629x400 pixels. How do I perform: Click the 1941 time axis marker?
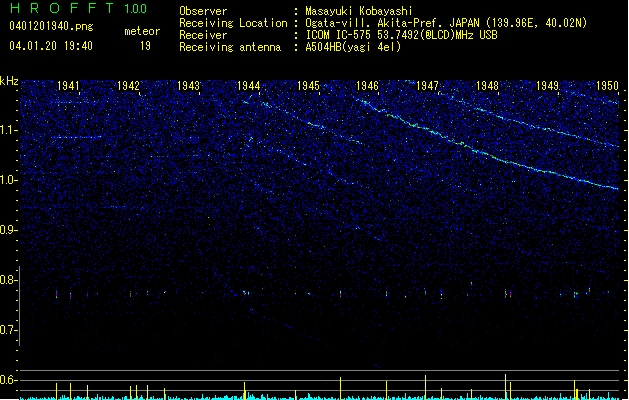(x=68, y=86)
